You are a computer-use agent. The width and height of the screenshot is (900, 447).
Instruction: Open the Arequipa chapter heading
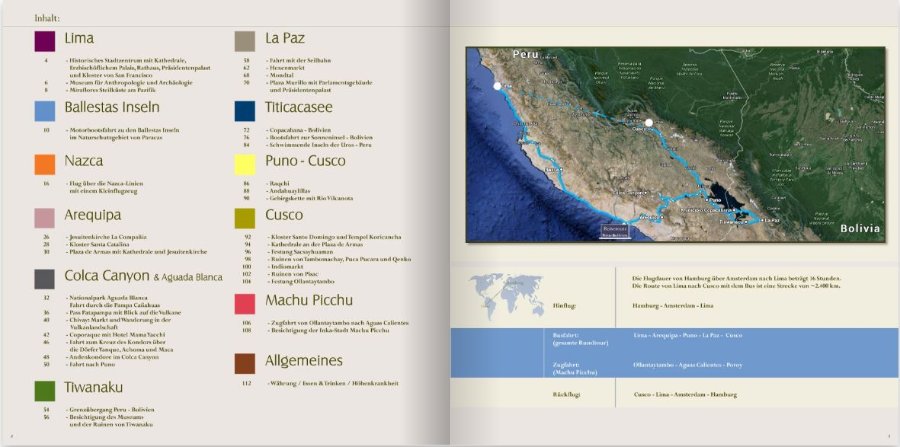(x=92, y=215)
